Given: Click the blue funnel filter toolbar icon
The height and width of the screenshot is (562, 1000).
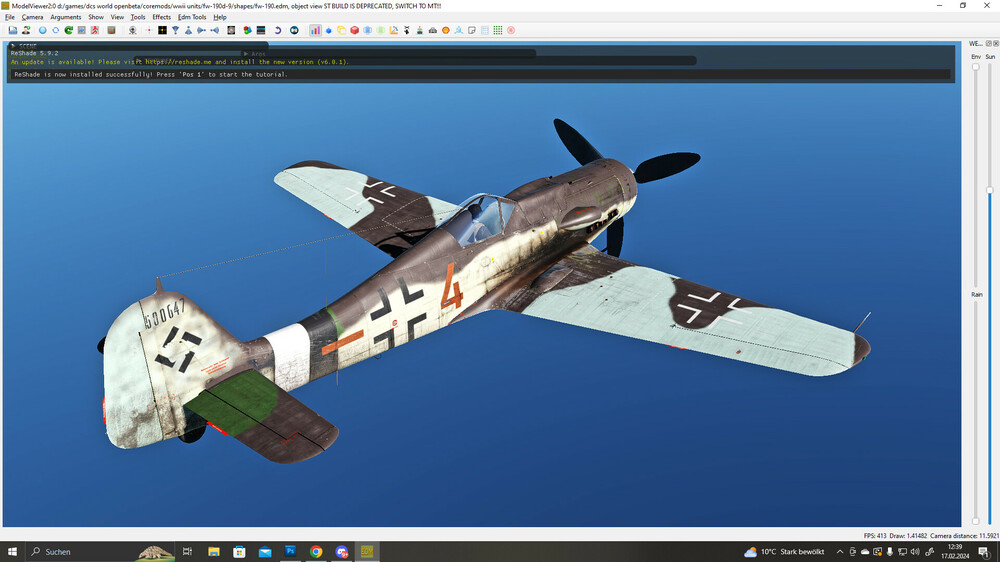Looking at the screenshot, I should [x=175, y=30].
